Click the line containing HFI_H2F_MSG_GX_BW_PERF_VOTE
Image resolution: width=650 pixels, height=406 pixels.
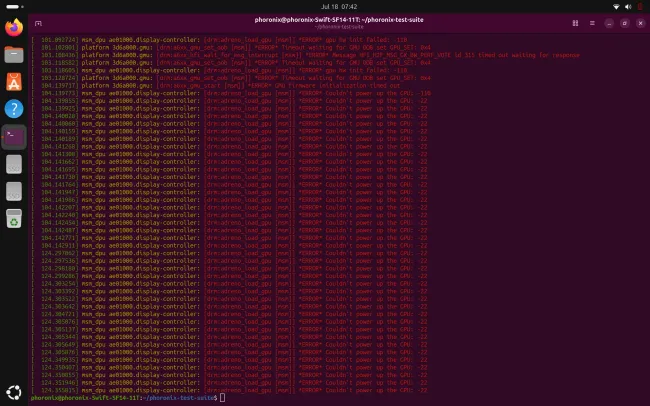306,55
